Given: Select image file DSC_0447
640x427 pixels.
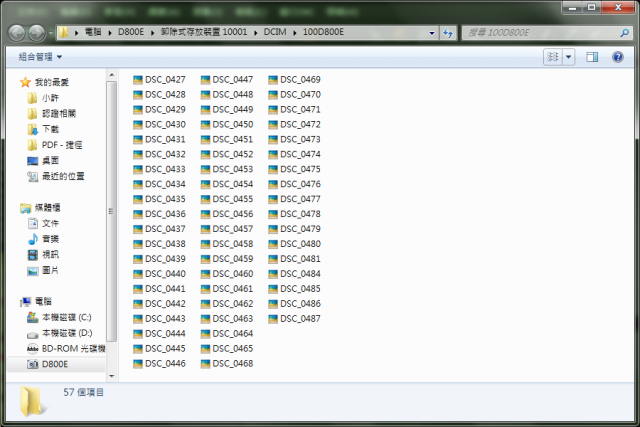Looking at the screenshot, I should [x=227, y=80].
